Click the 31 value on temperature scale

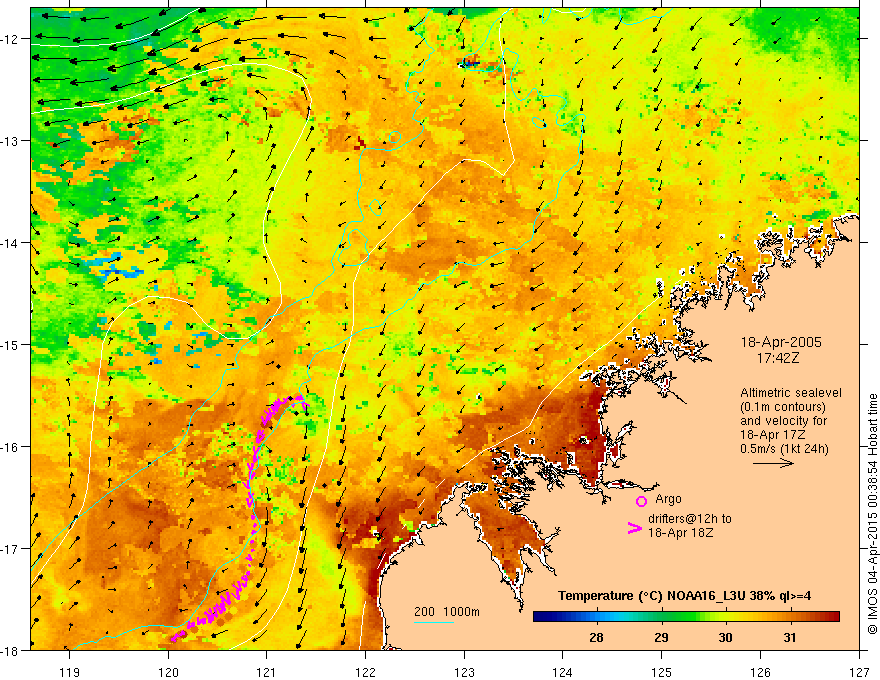point(790,637)
